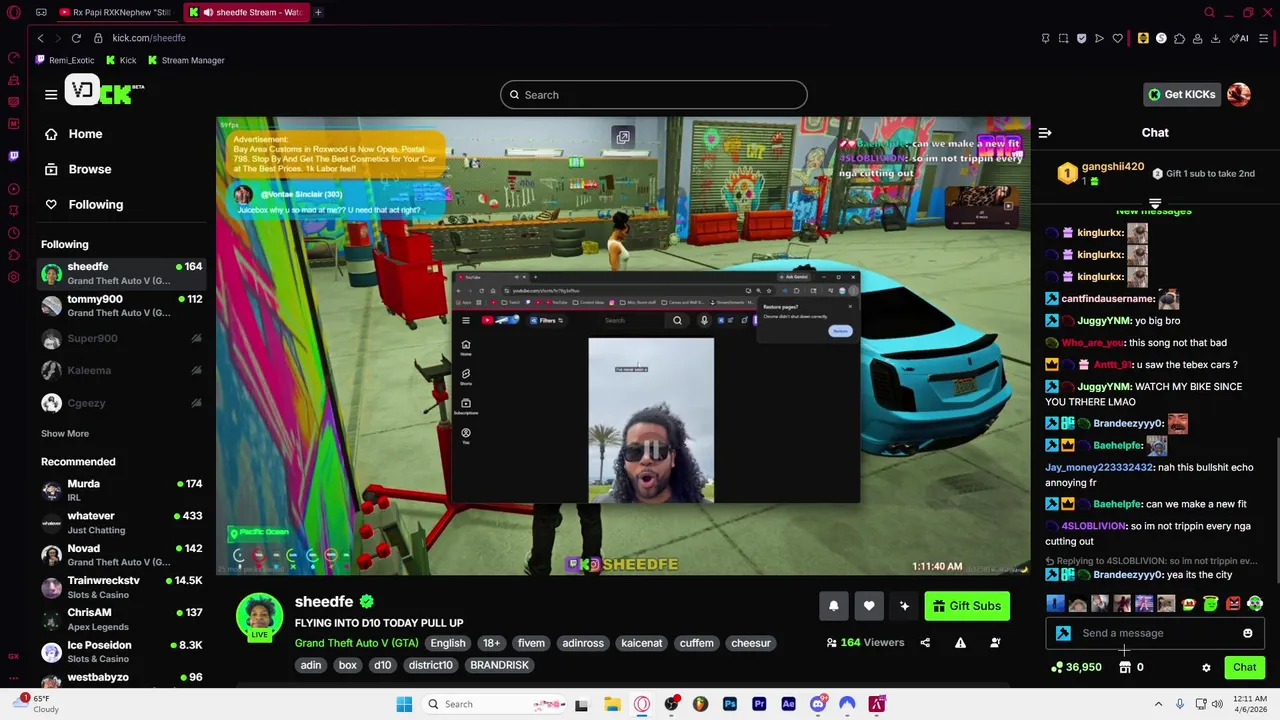Click the Opera browser menu logo
This screenshot has width=1280, height=720.
[13, 12]
